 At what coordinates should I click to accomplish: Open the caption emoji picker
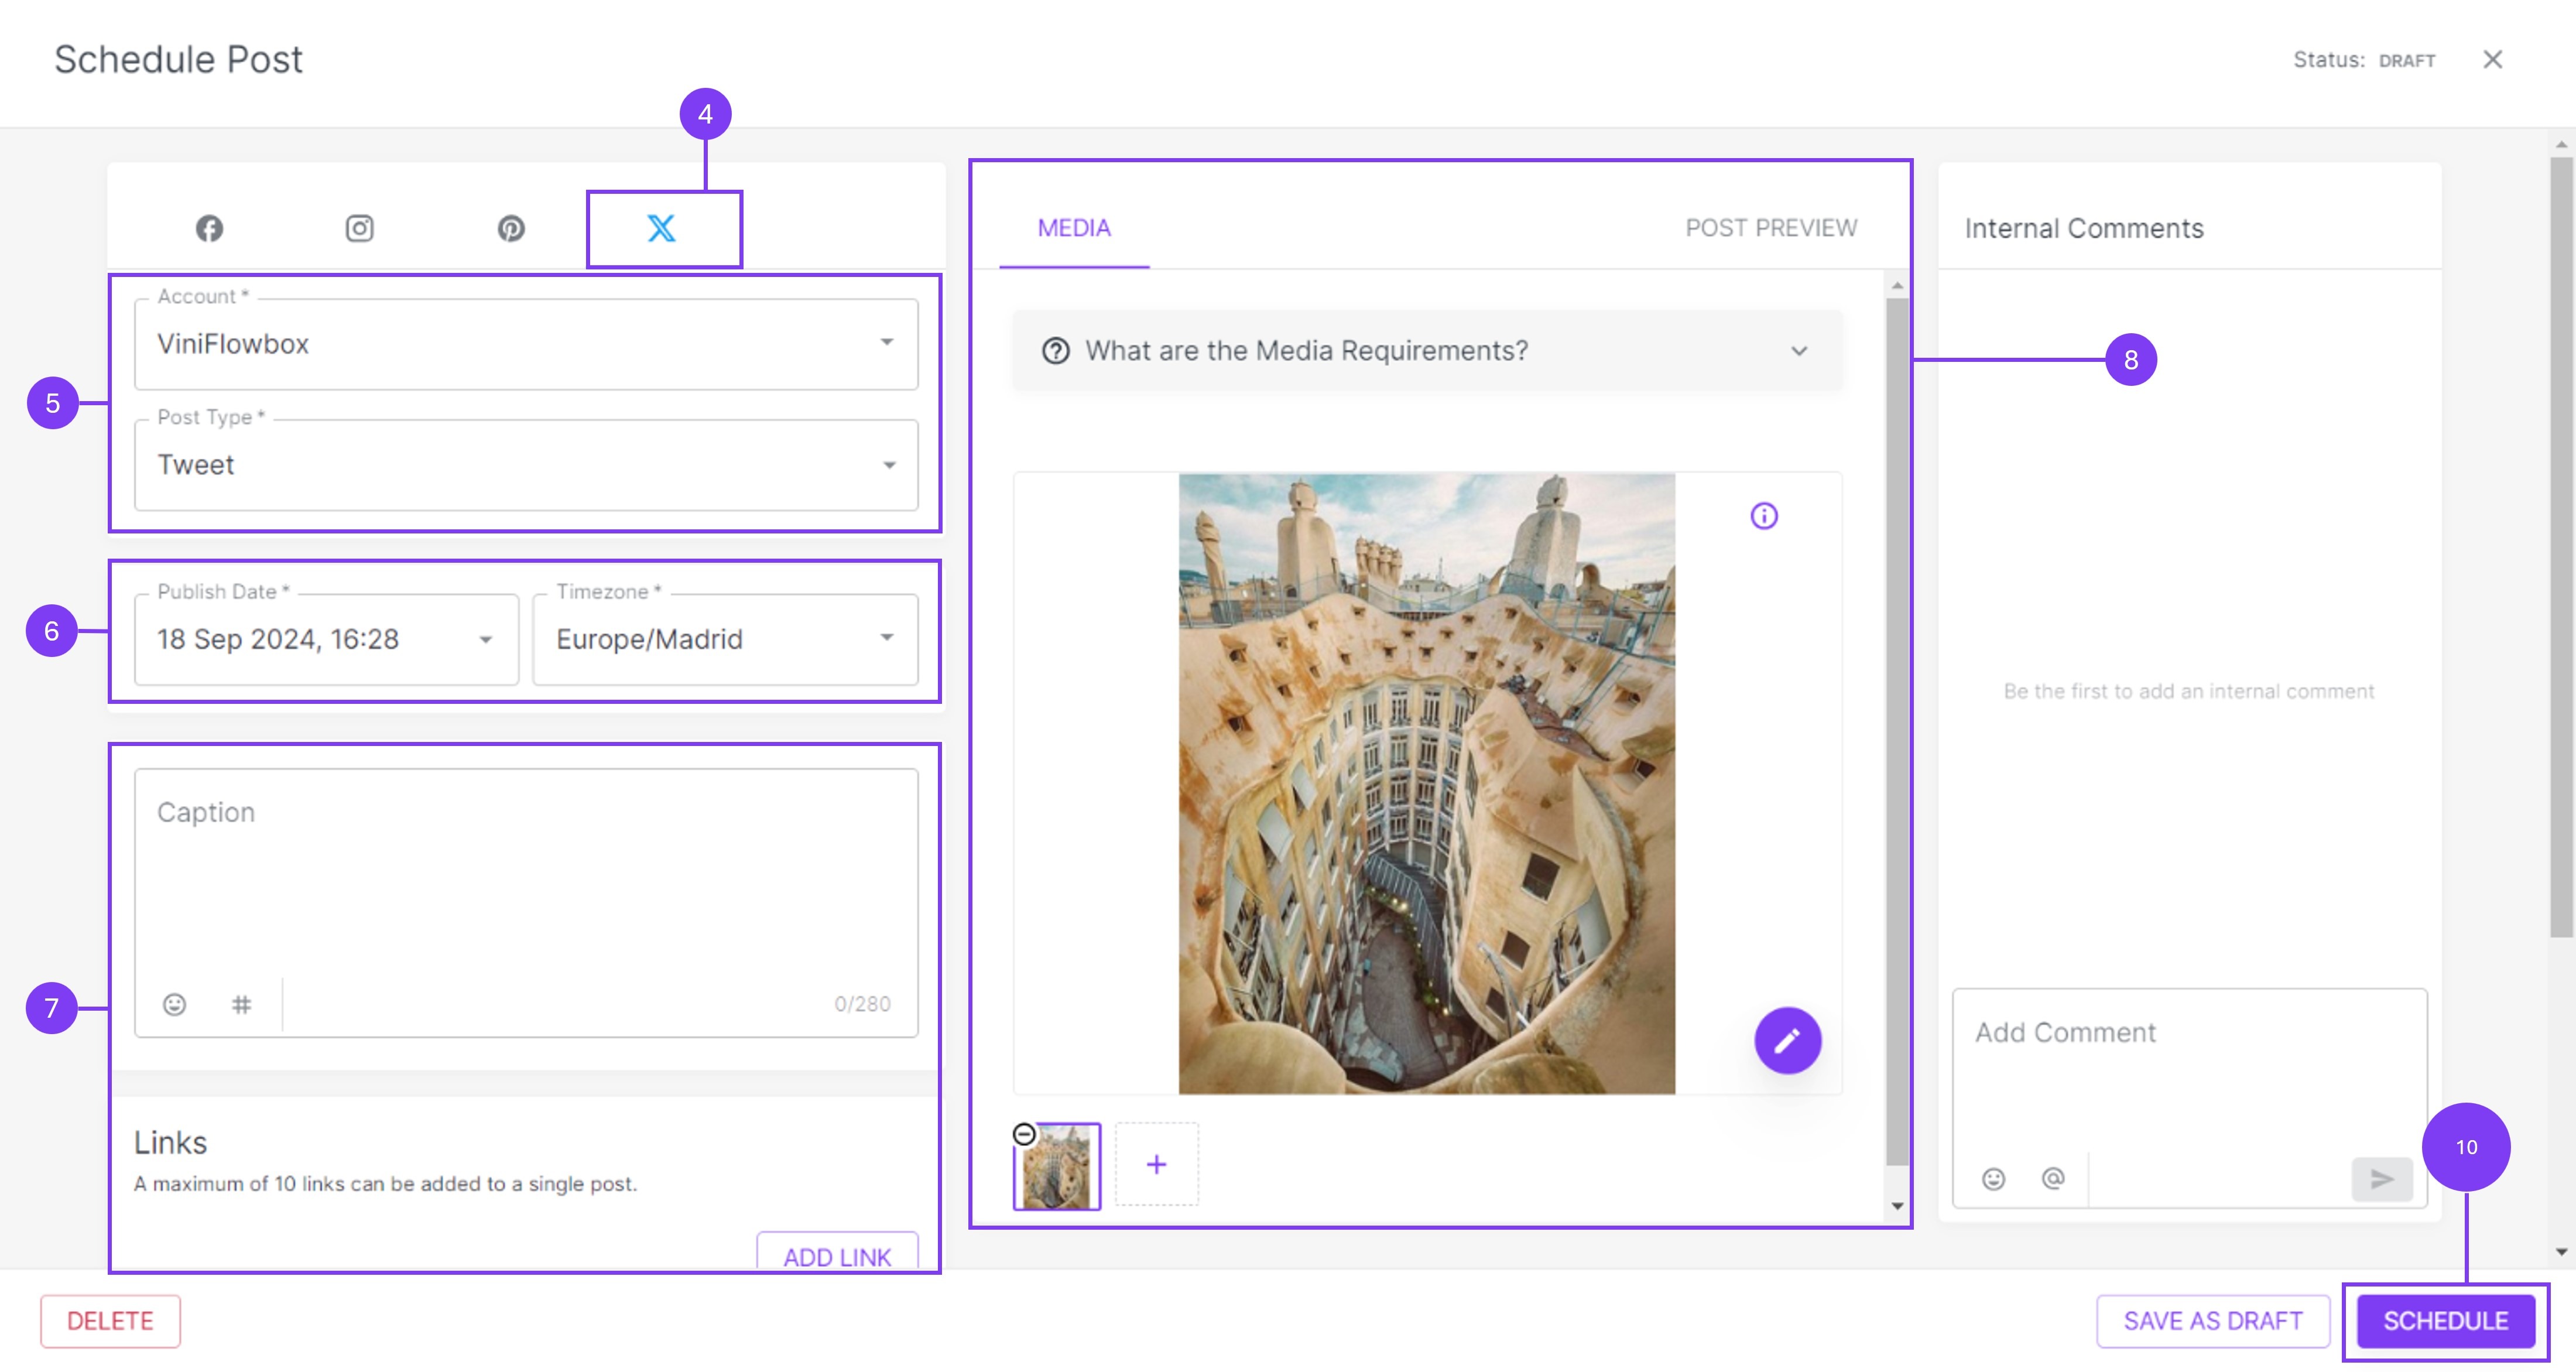tap(175, 1004)
